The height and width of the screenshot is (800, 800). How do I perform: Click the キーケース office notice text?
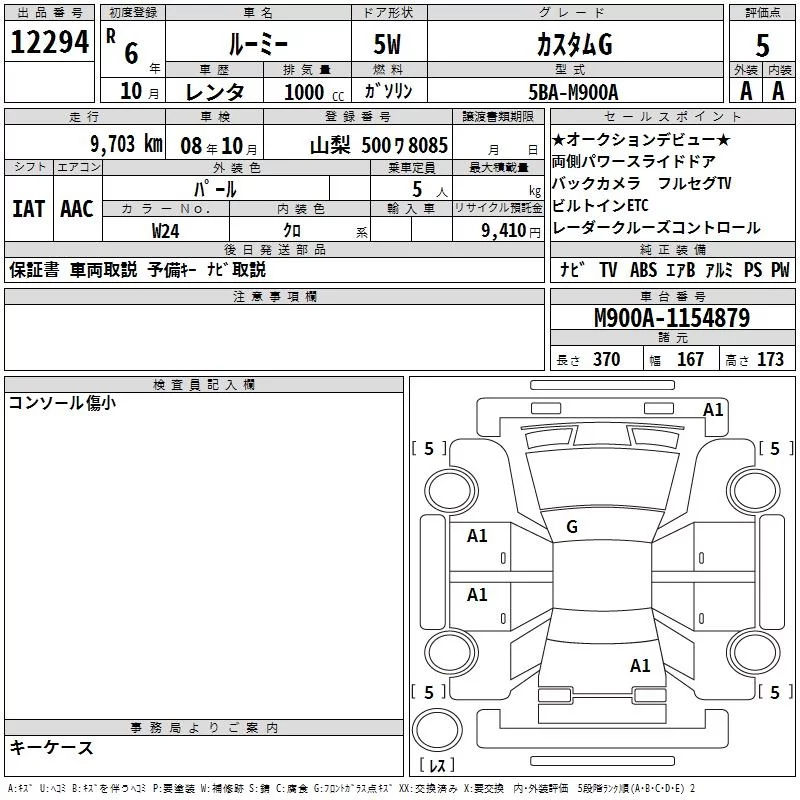coord(52,747)
